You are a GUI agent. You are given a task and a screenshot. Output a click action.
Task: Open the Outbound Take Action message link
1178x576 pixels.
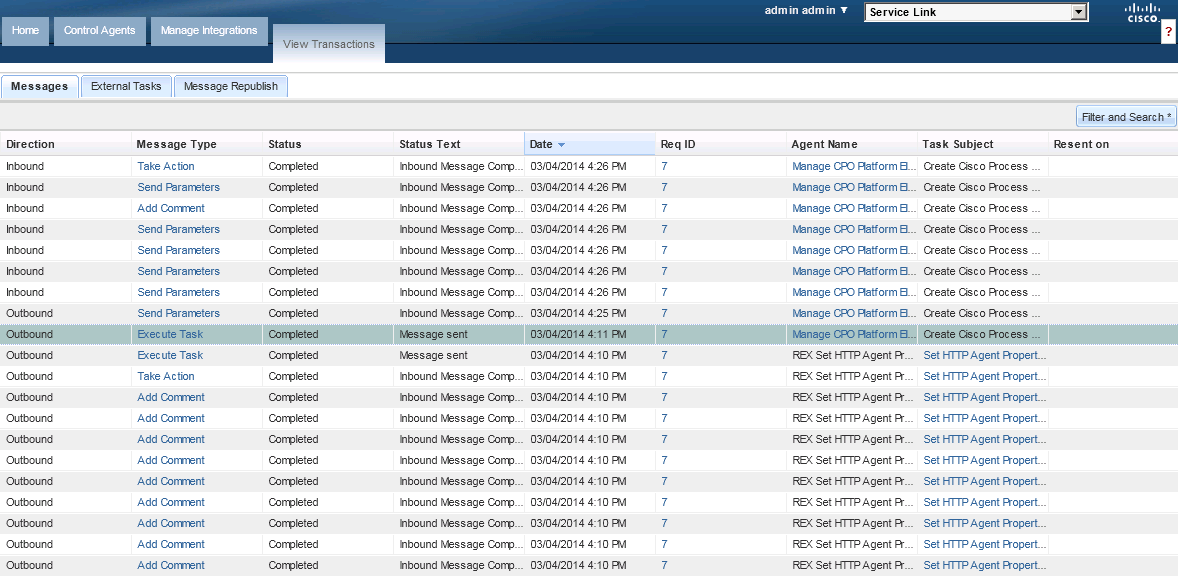pos(166,376)
